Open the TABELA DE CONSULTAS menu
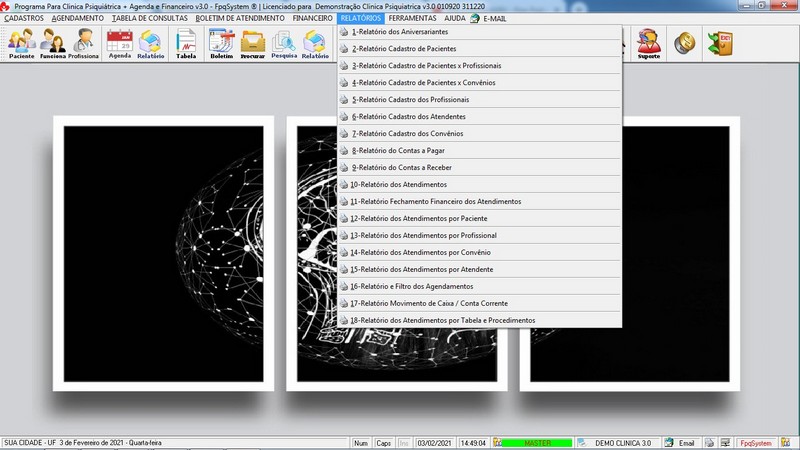Viewport: 800px width, 450px height. click(149, 18)
